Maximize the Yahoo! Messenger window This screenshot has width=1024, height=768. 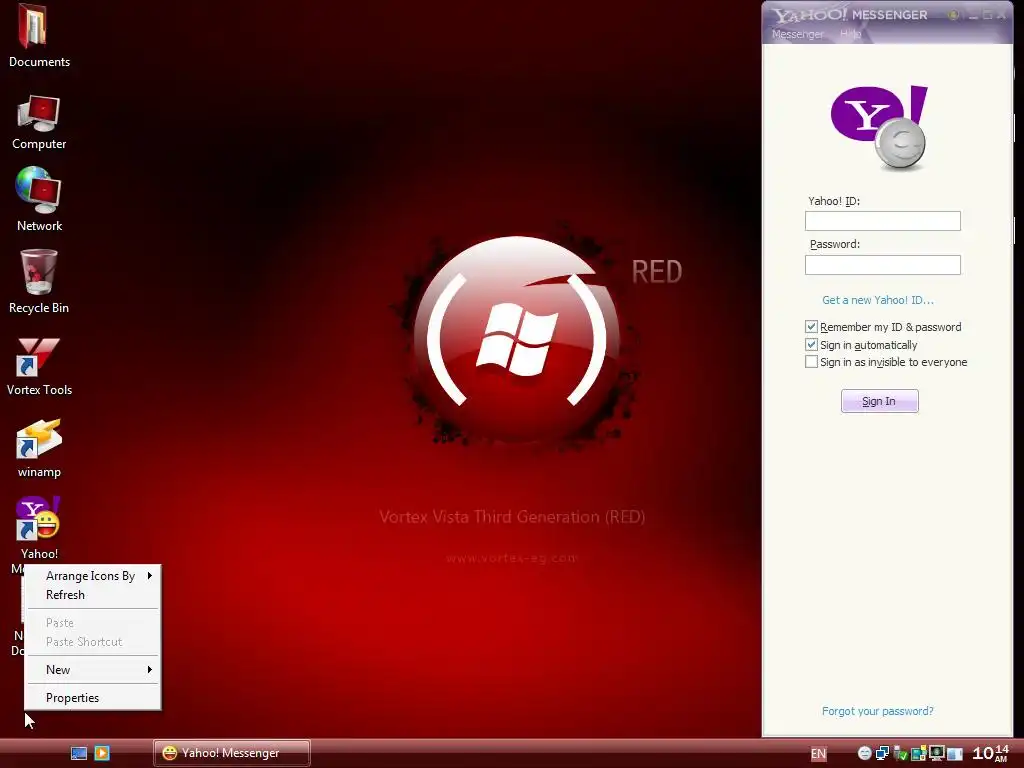[x=987, y=14]
